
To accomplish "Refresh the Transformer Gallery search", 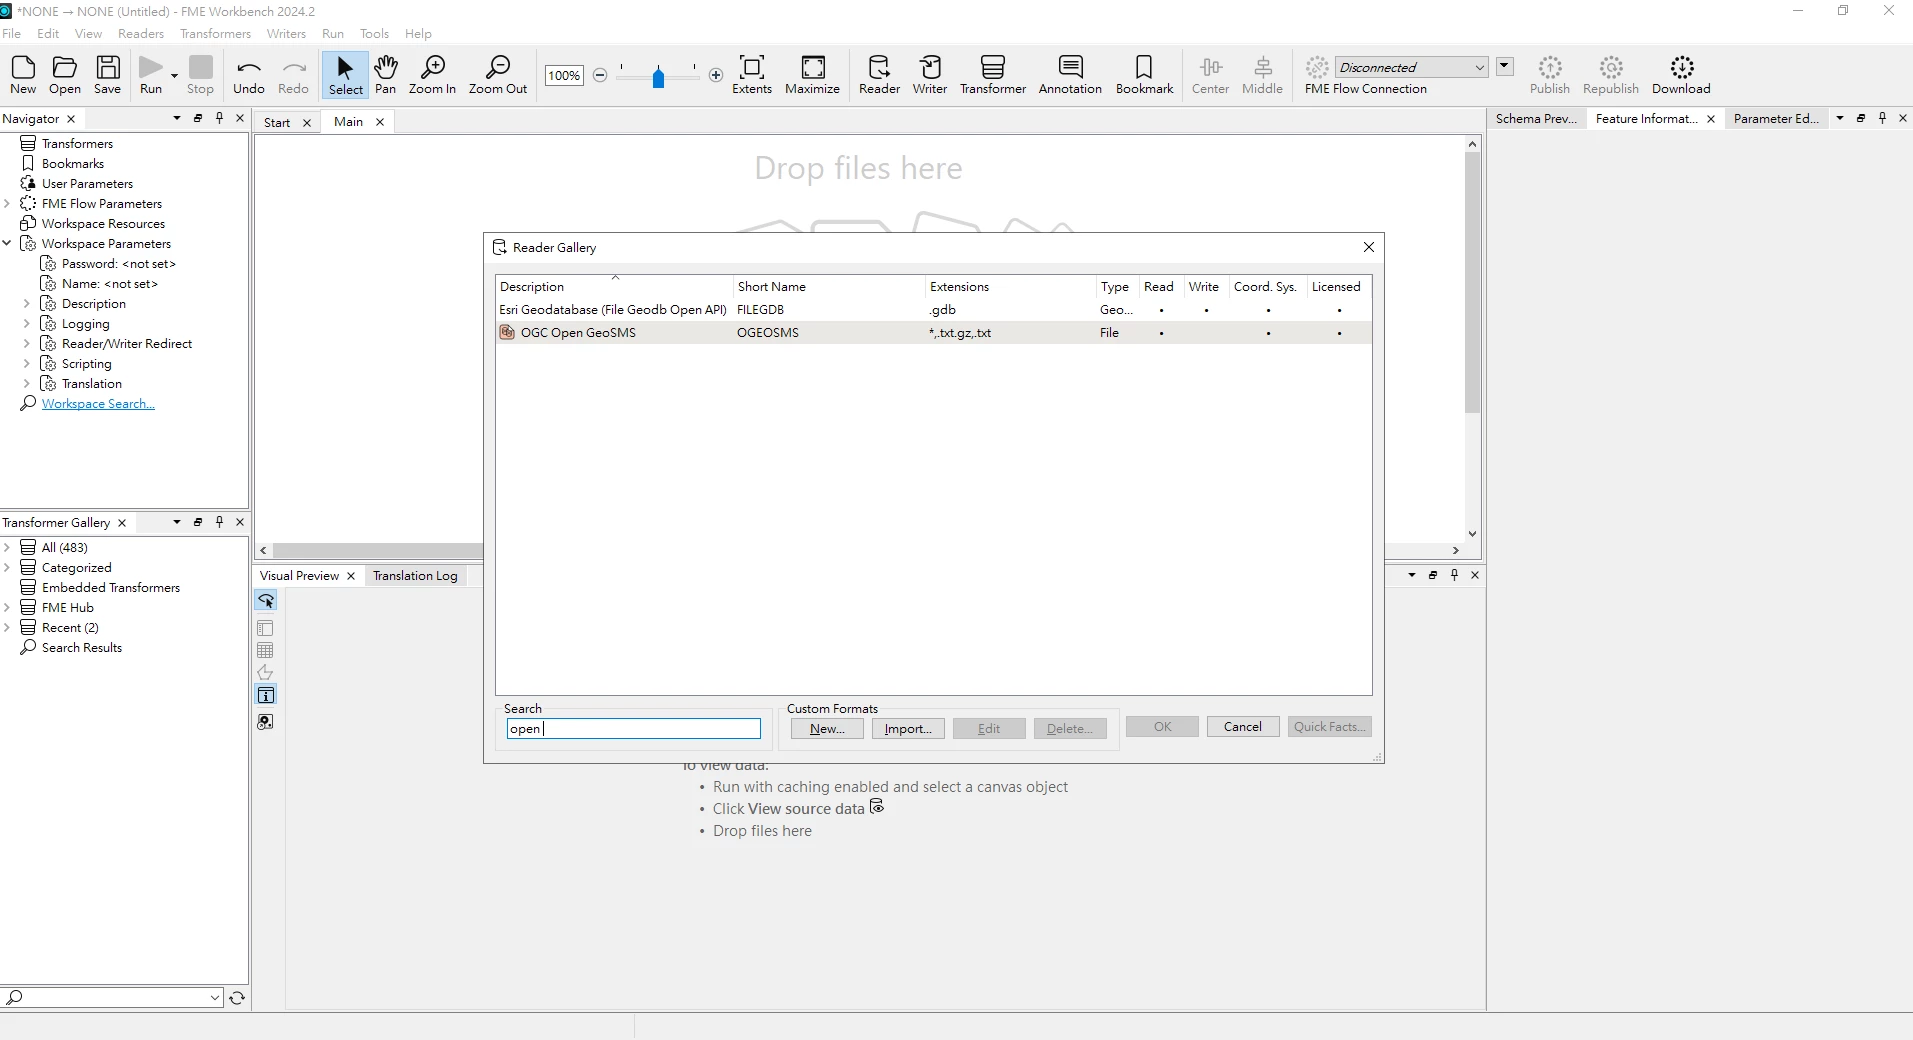I will point(237,998).
